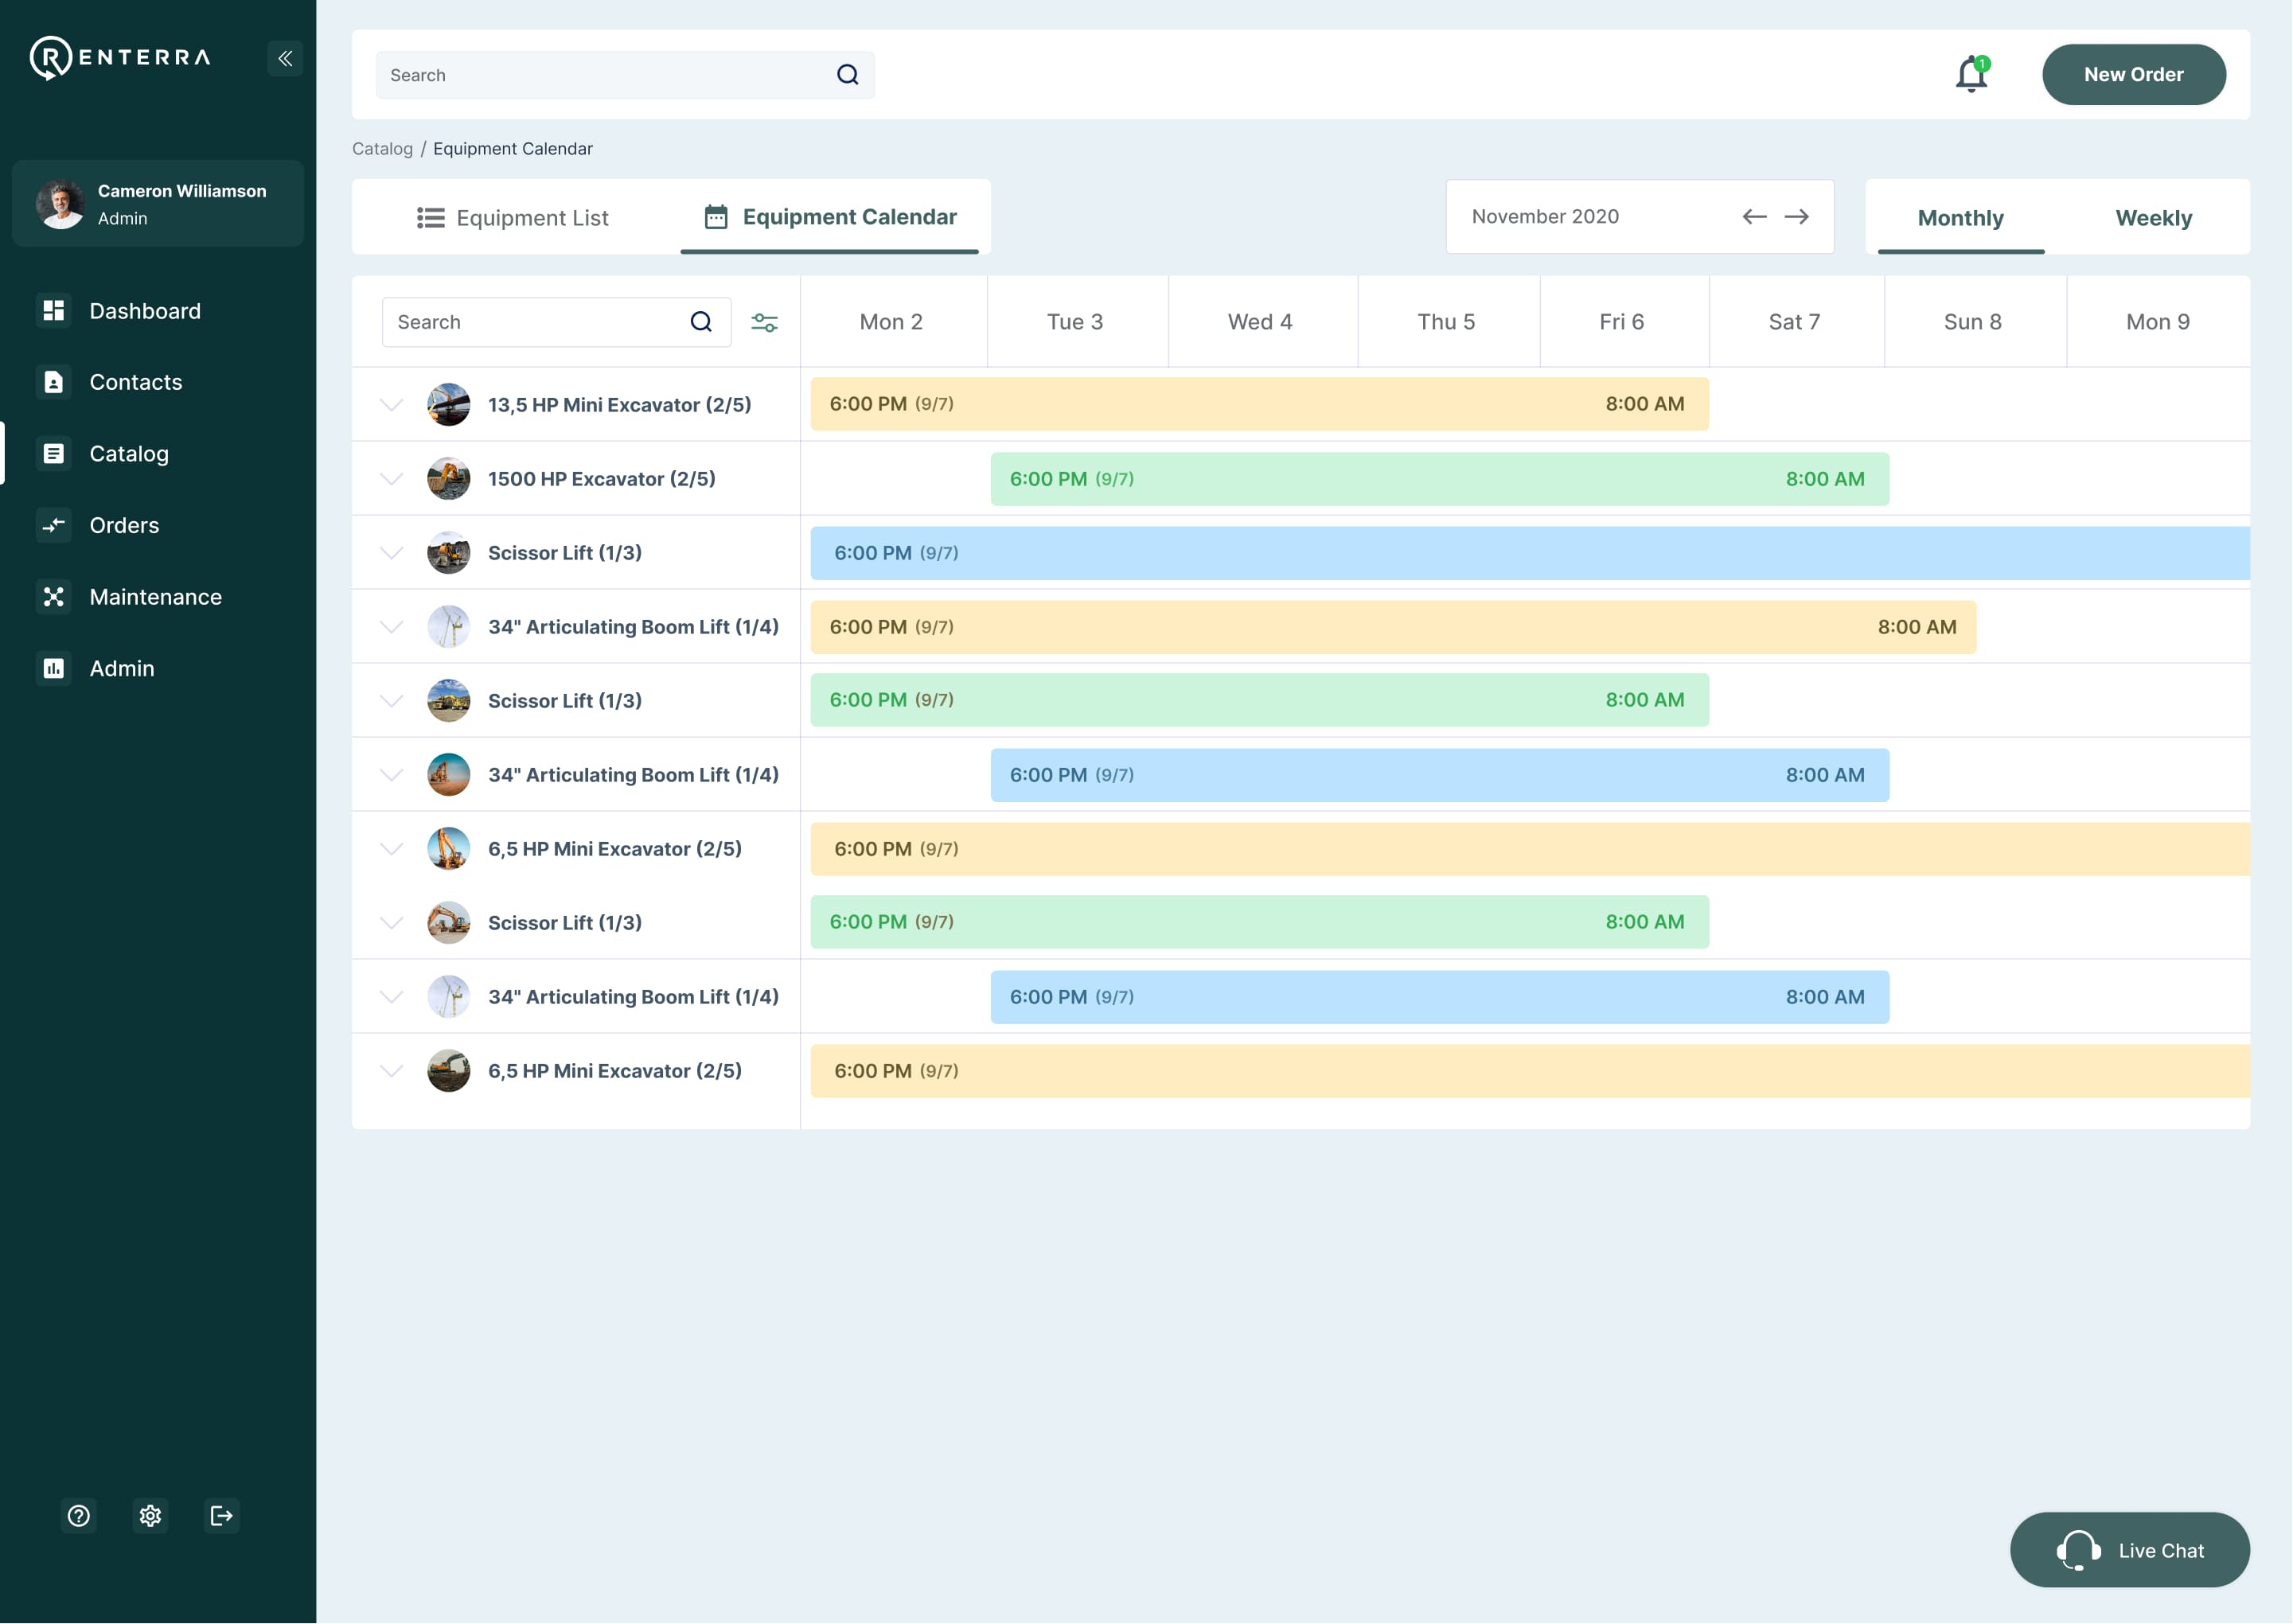Click Tue 3 column header
This screenshot has height=1624, width=2293.
(1076, 322)
